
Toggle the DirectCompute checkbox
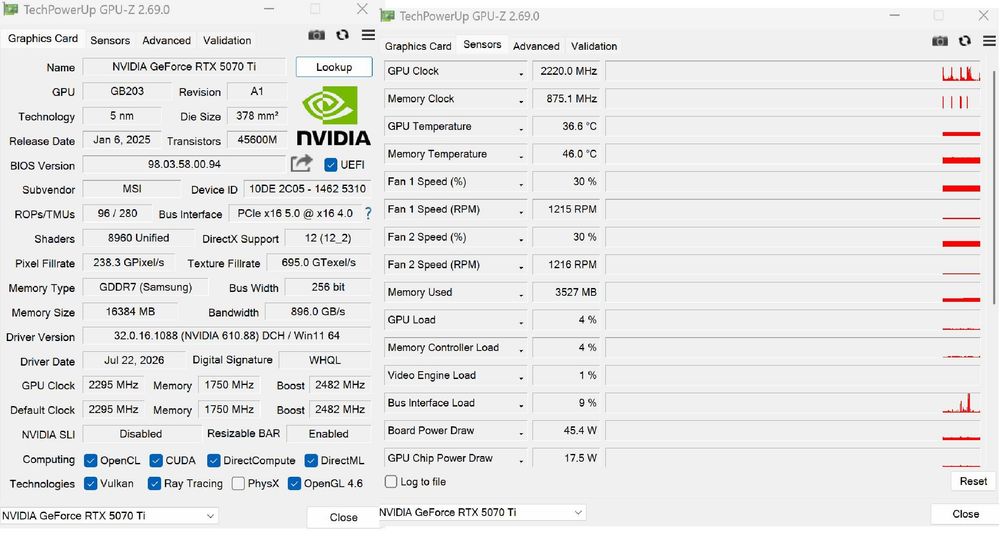click(x=214, y=460)
